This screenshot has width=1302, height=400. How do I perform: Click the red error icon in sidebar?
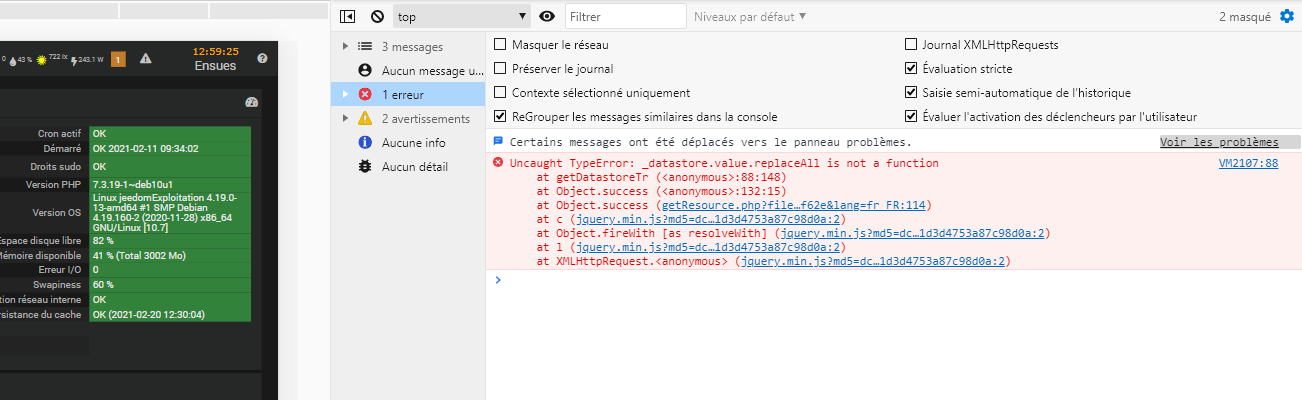(365, 94)
